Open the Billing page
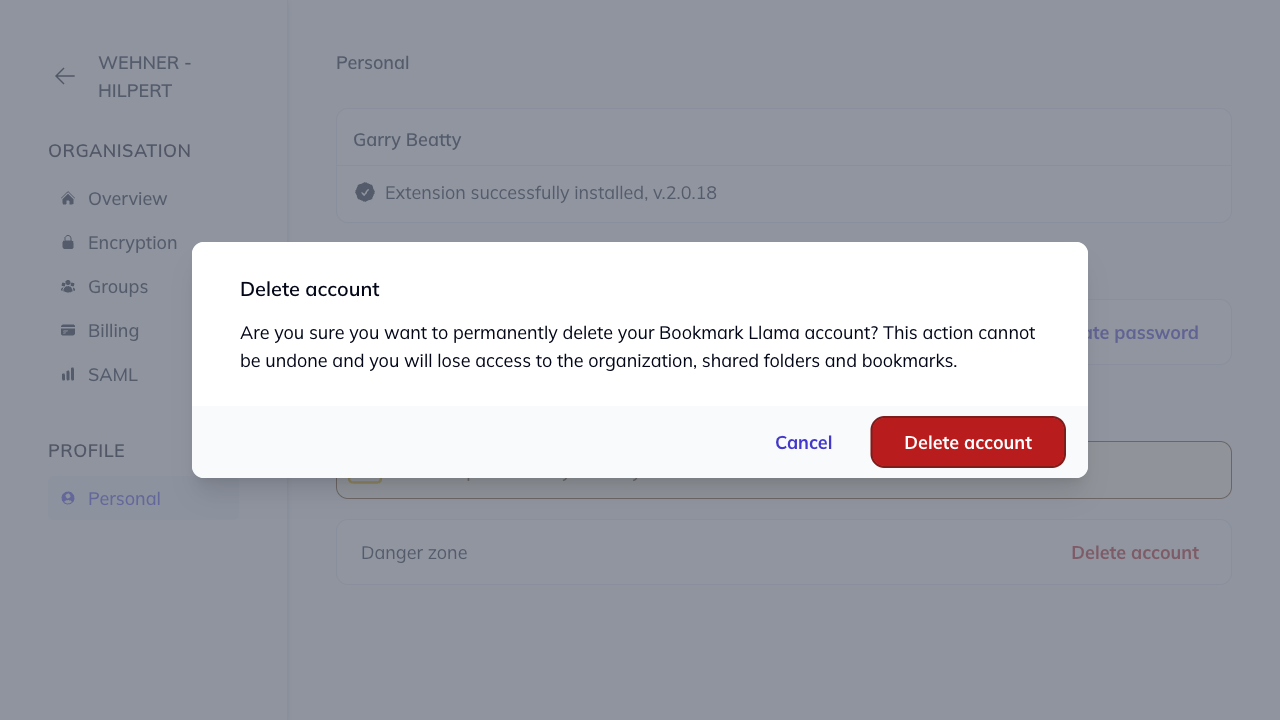The height and width of the screenshot is (720, 1280). 113,330
